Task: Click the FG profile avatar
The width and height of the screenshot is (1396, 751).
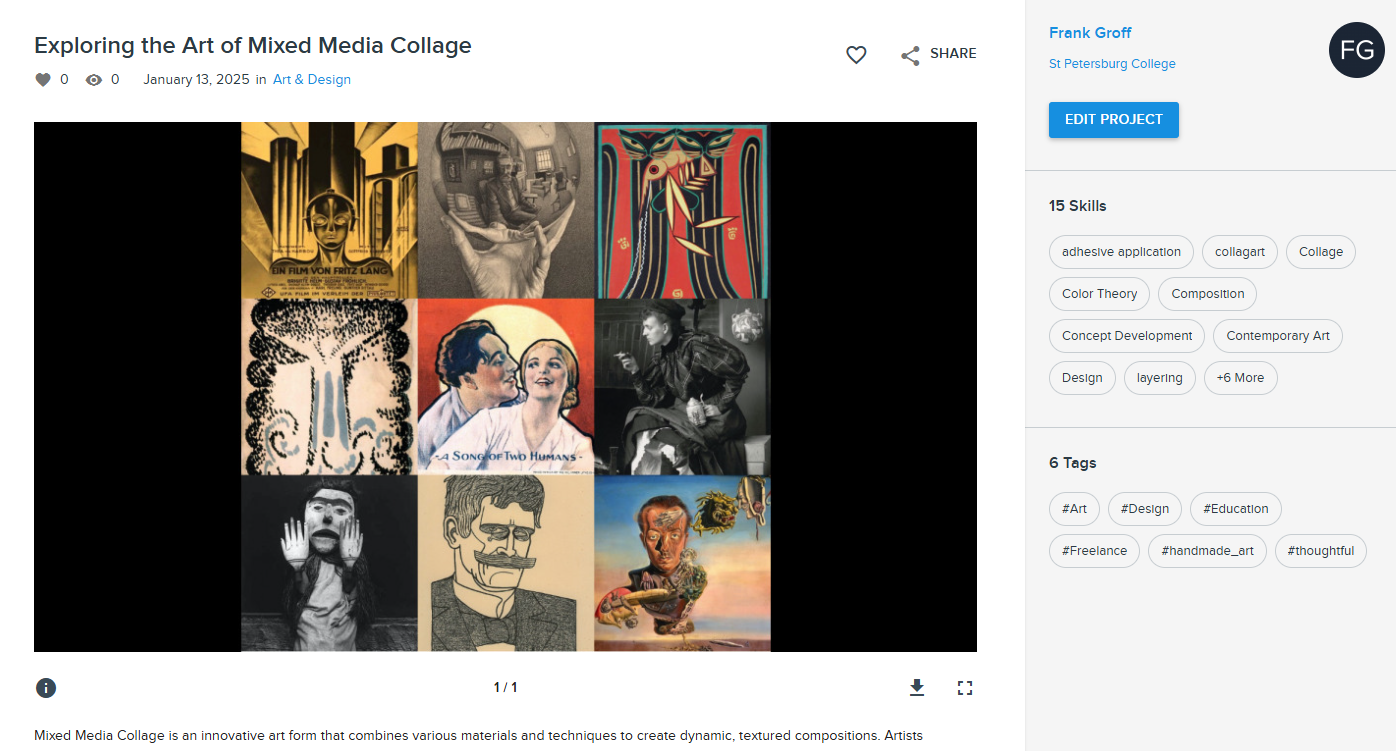Action: click(x=1356, y=50)
